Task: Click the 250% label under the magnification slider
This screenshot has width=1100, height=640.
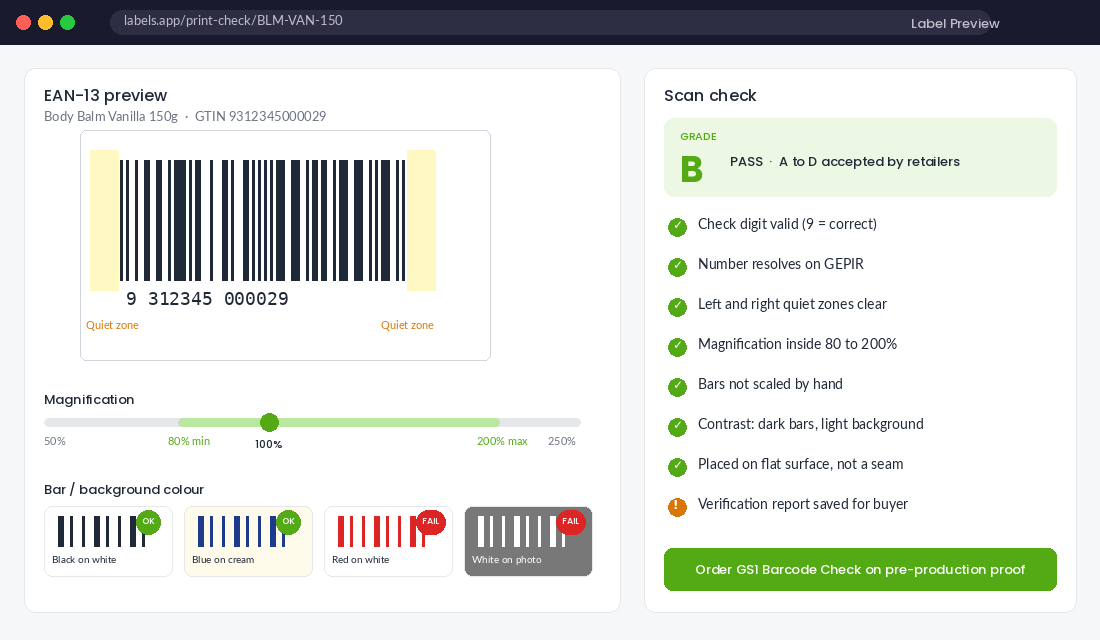Action: (x=562, y=441)
